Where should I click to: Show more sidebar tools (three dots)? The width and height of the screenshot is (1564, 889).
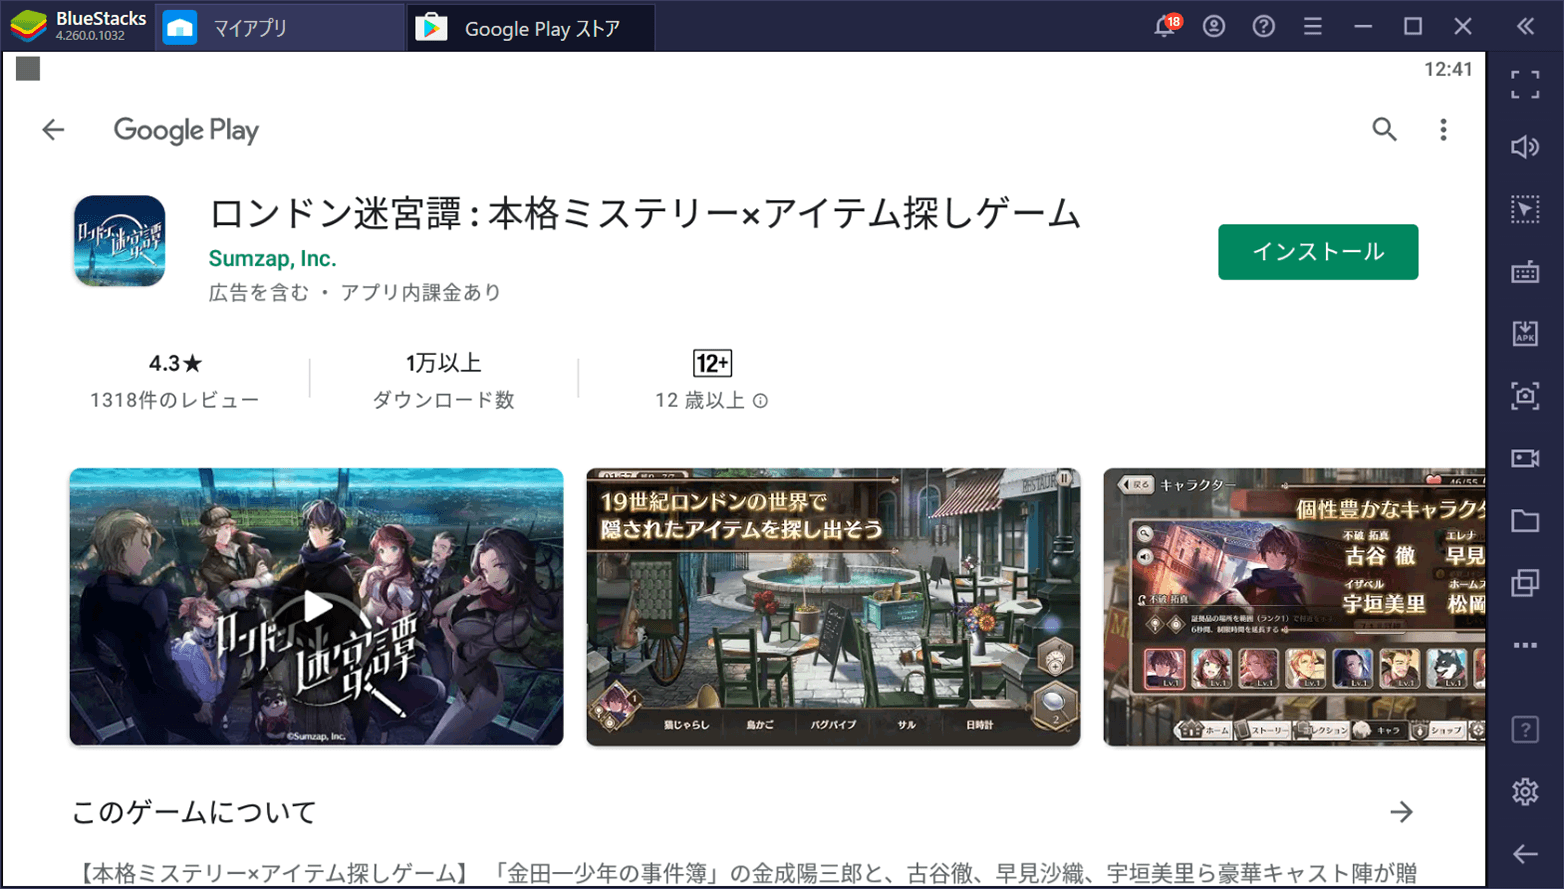coord(1525,645)
